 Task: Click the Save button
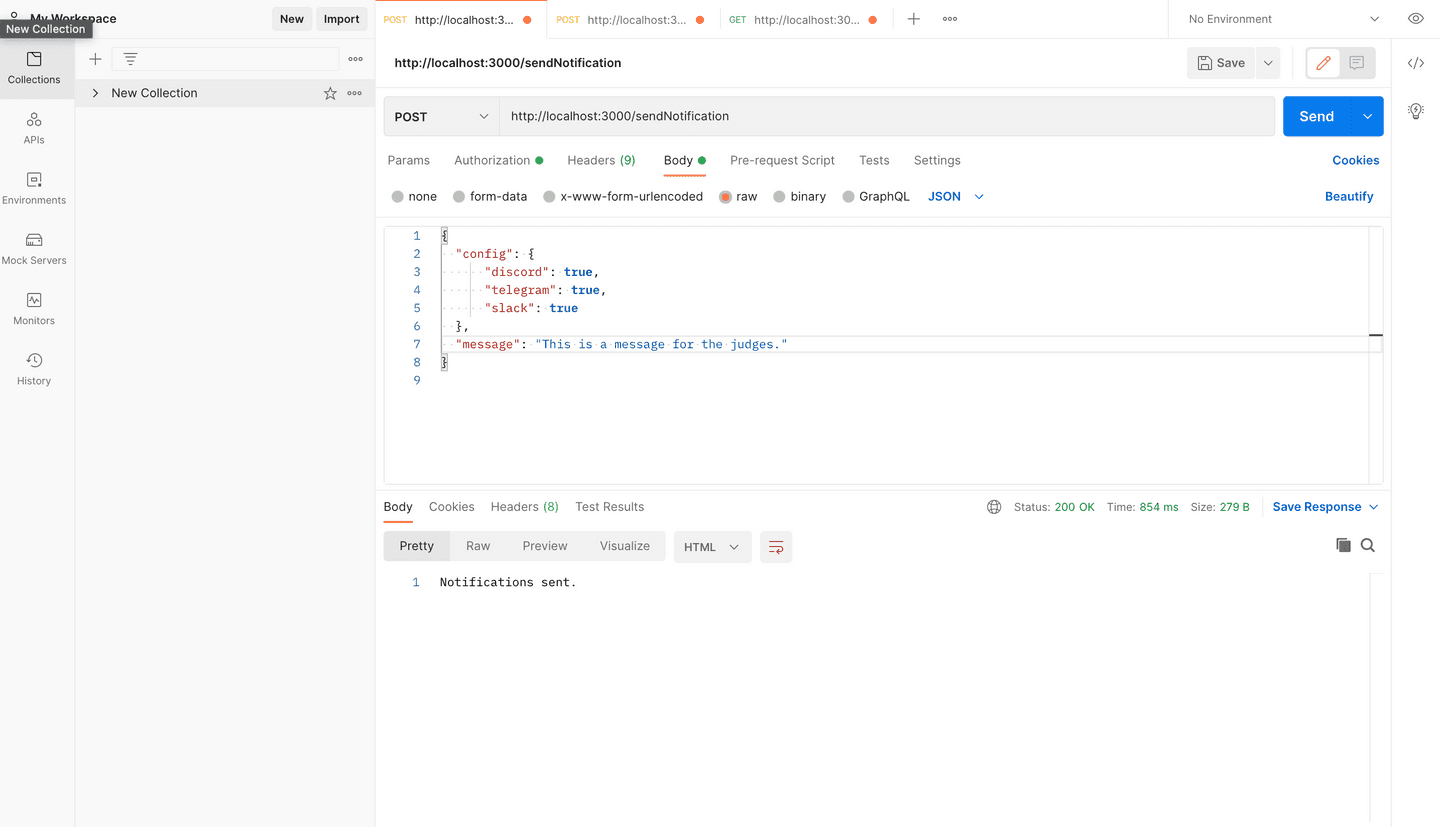tap(1221, 63)
